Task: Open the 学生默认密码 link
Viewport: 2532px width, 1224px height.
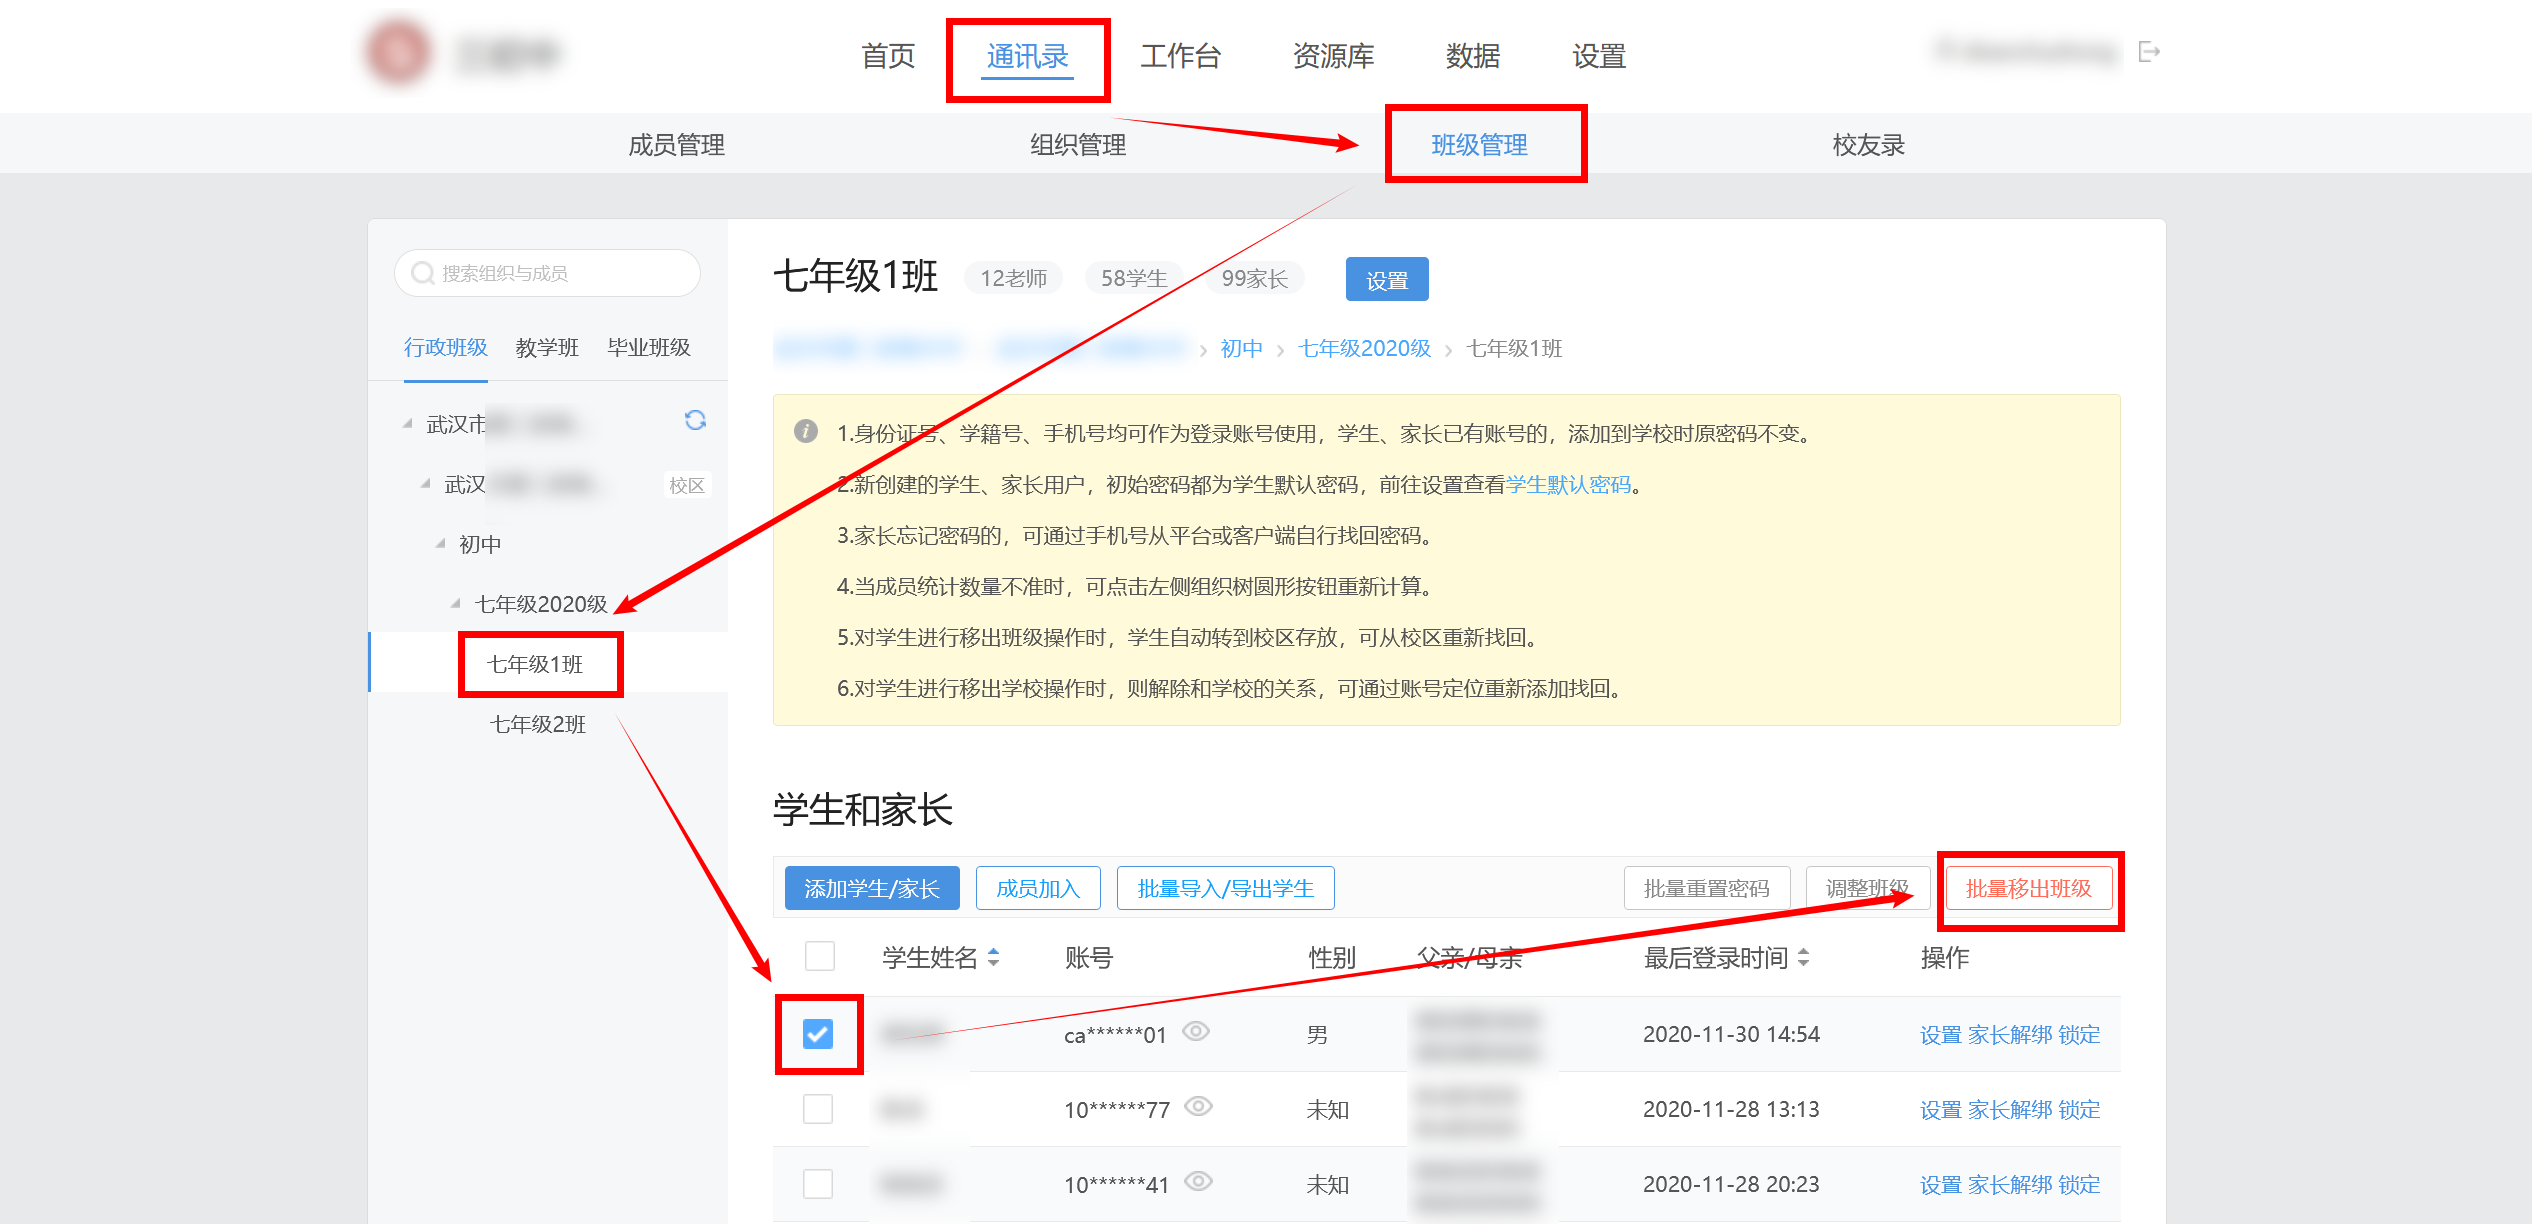Action: 1568,485
